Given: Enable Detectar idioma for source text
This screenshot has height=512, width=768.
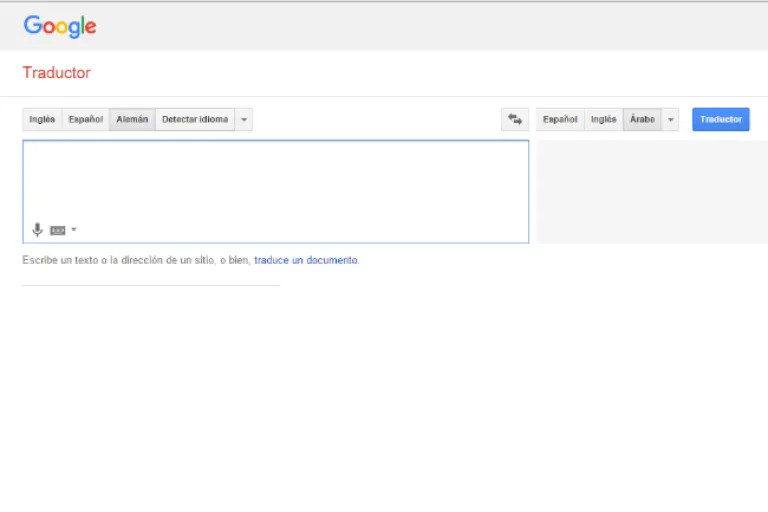Looking at the screenshot, I should pyautogui.click(x=195, y=119).
